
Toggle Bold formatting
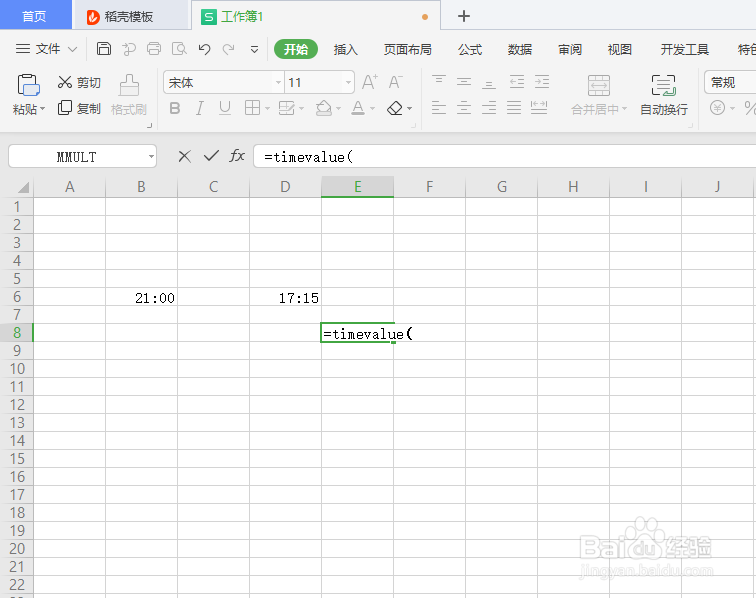(175, 108)
